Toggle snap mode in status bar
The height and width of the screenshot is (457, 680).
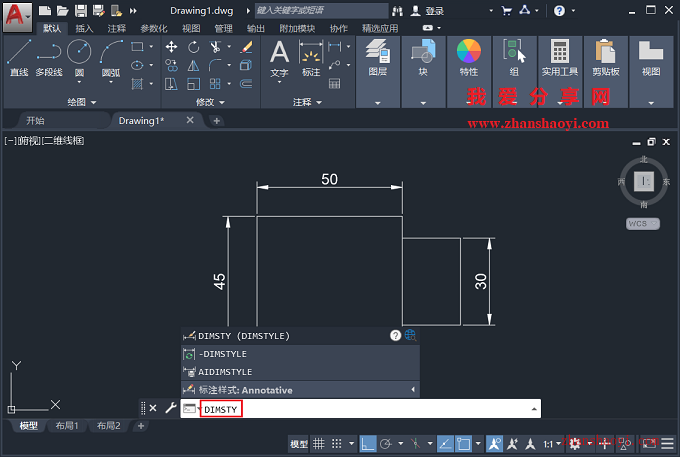tap(337, 444)
